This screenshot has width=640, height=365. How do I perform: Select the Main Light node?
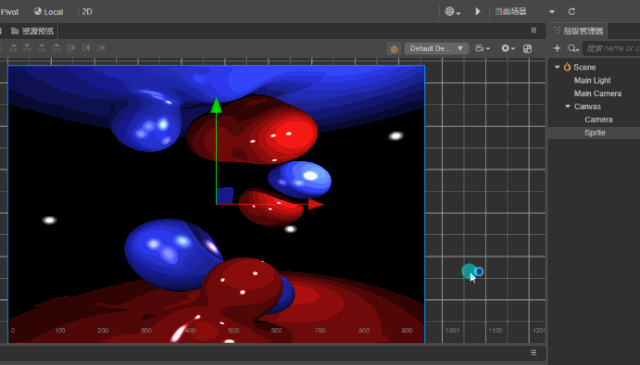(592, 80)
